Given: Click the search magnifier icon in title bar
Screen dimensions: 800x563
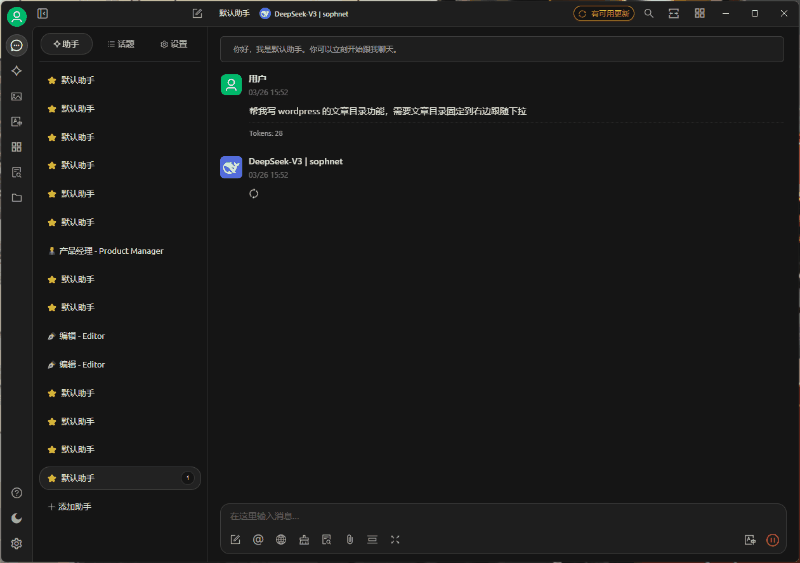Looking at the screenshot, I should pos(649,14).
